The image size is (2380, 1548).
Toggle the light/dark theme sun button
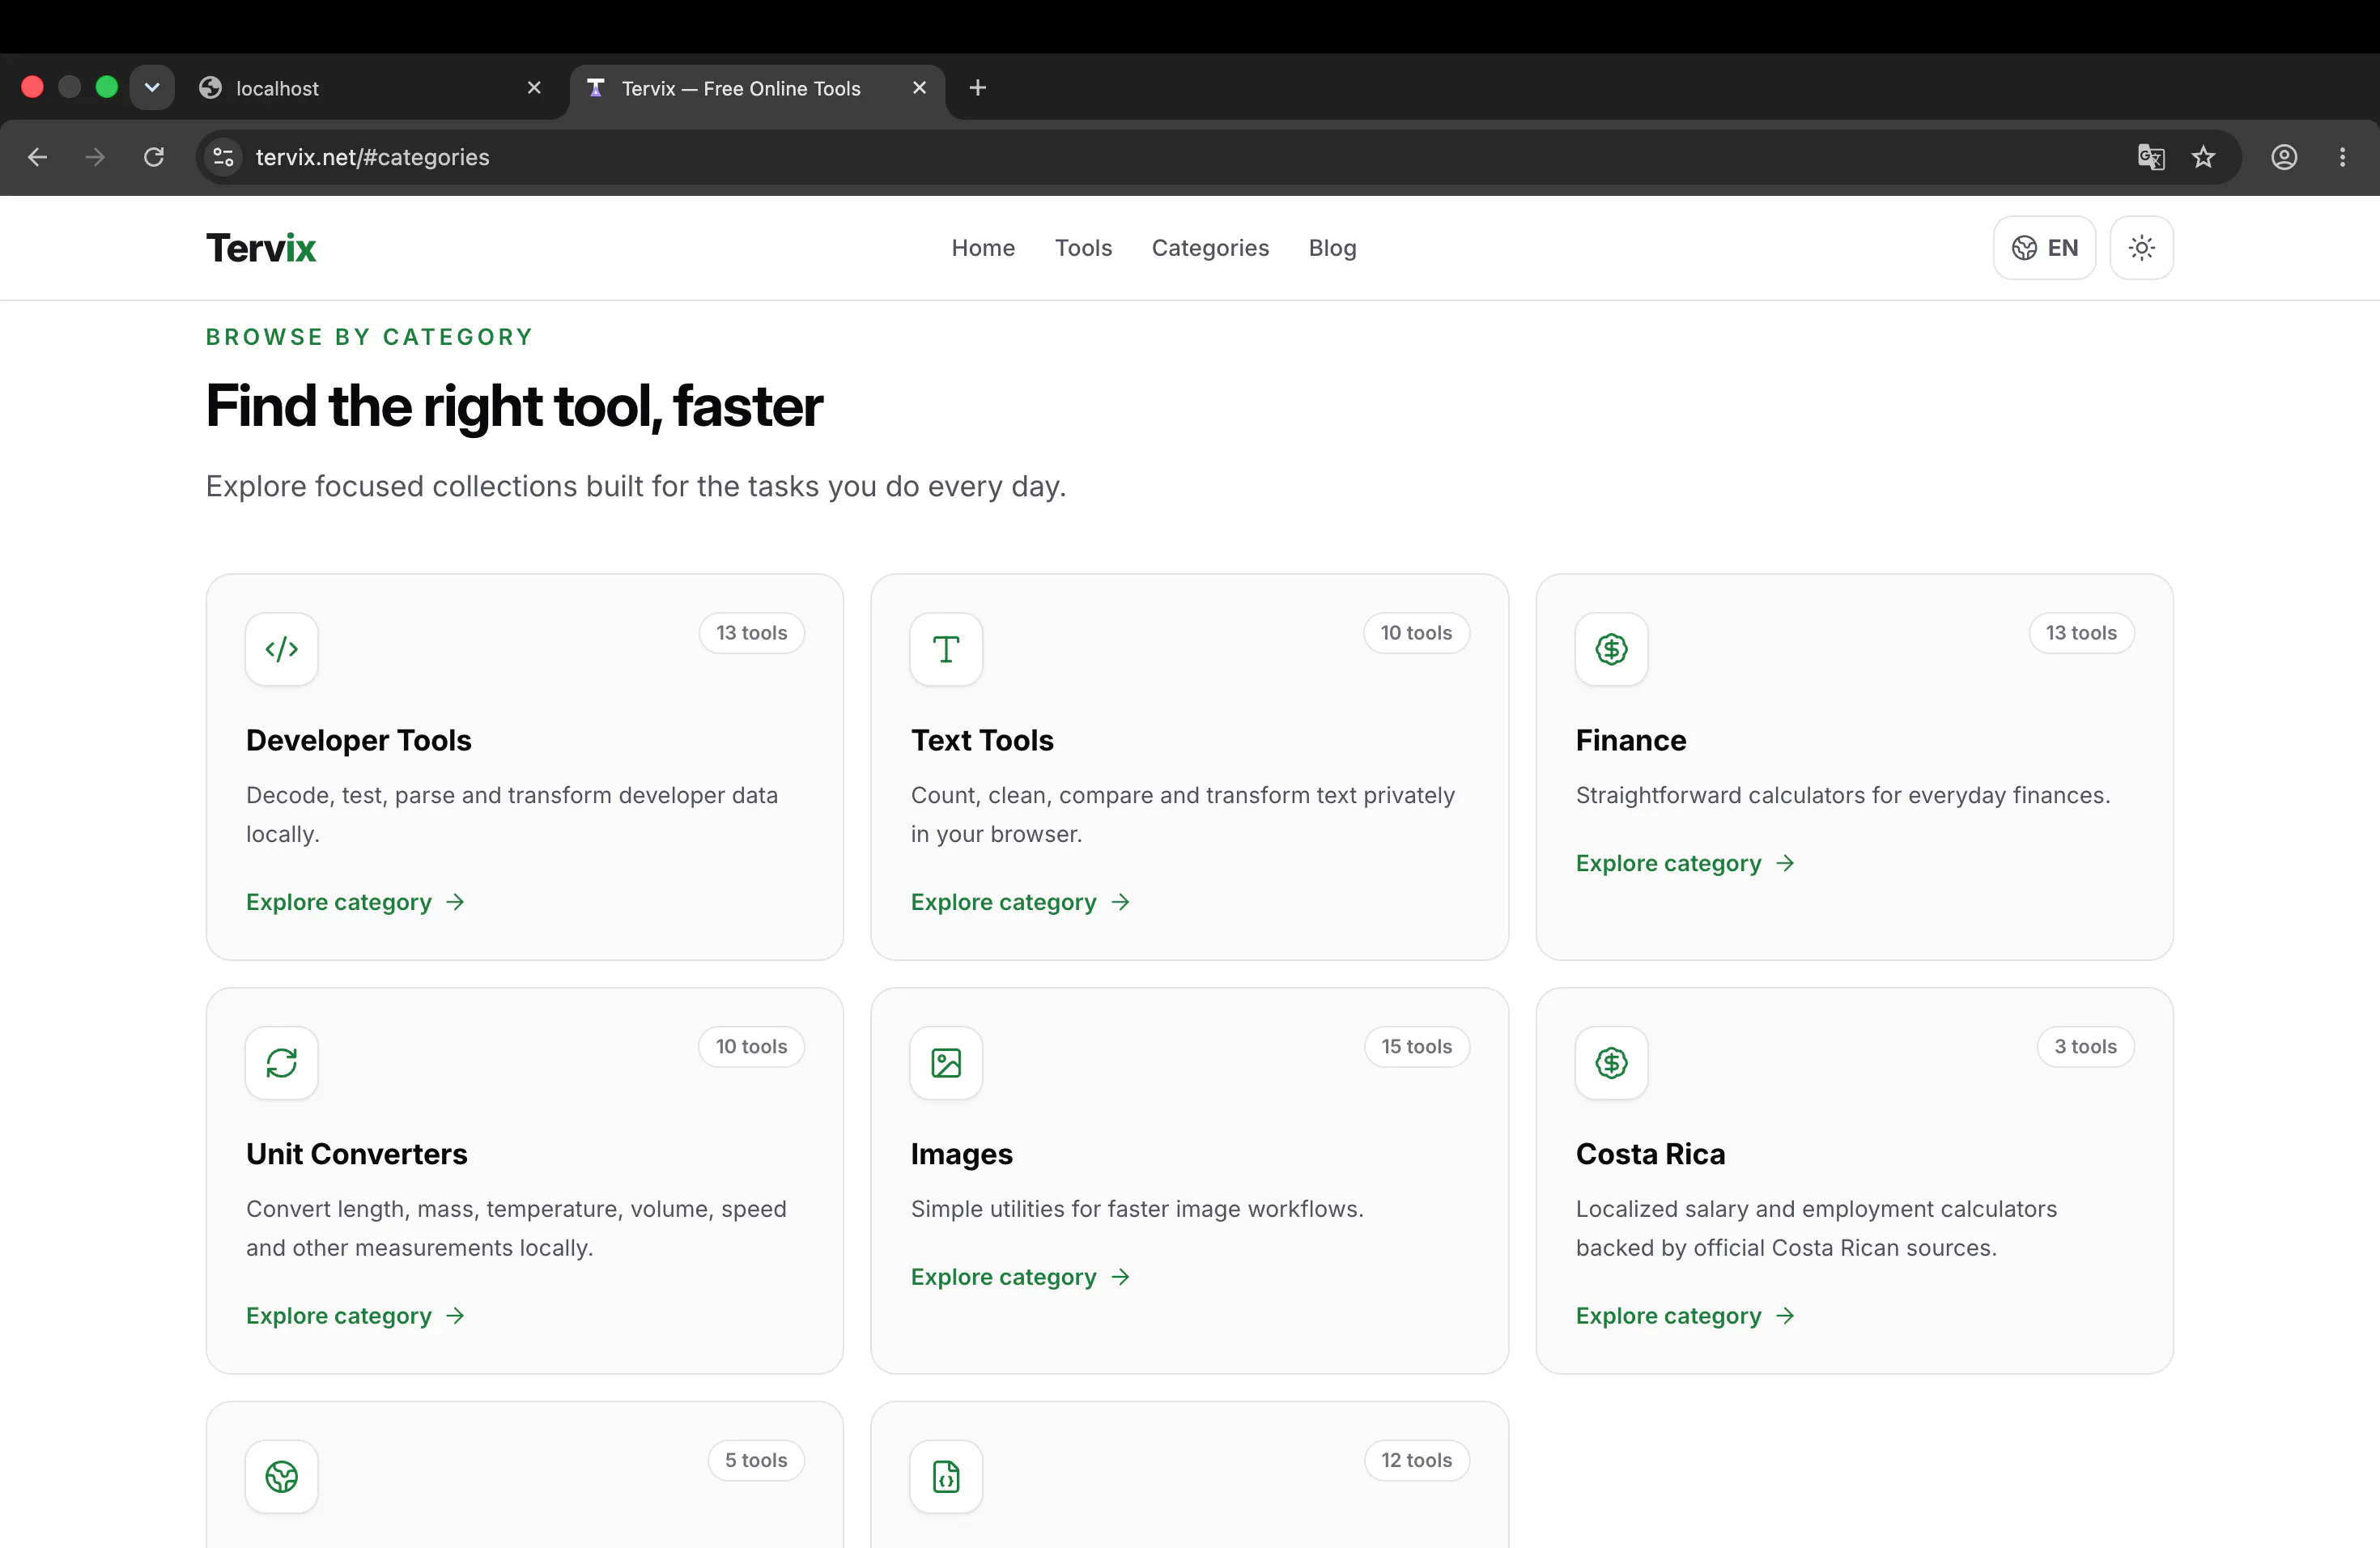[2141, 248]
